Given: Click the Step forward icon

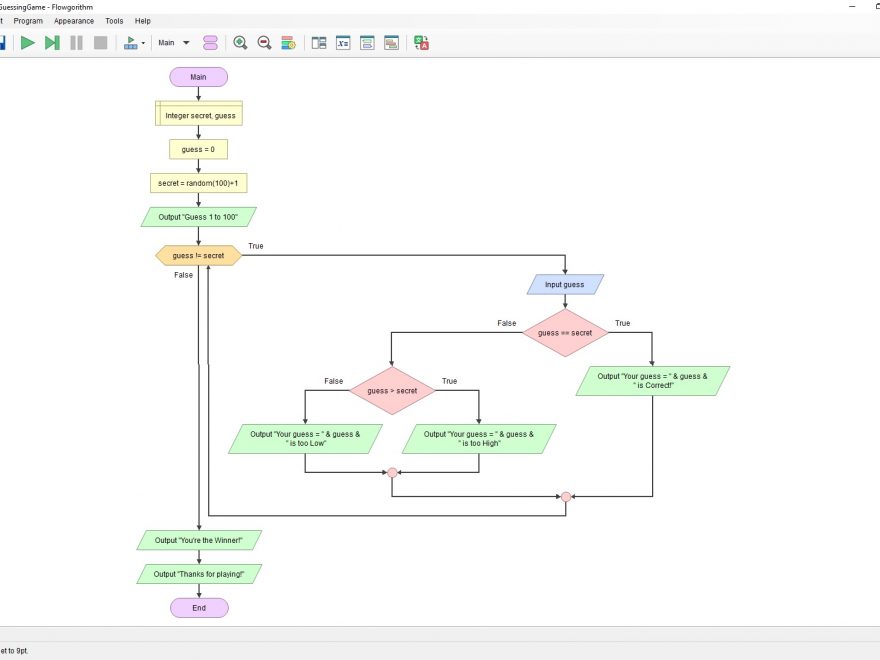Looking at the screenshot, I should point(52,43).
